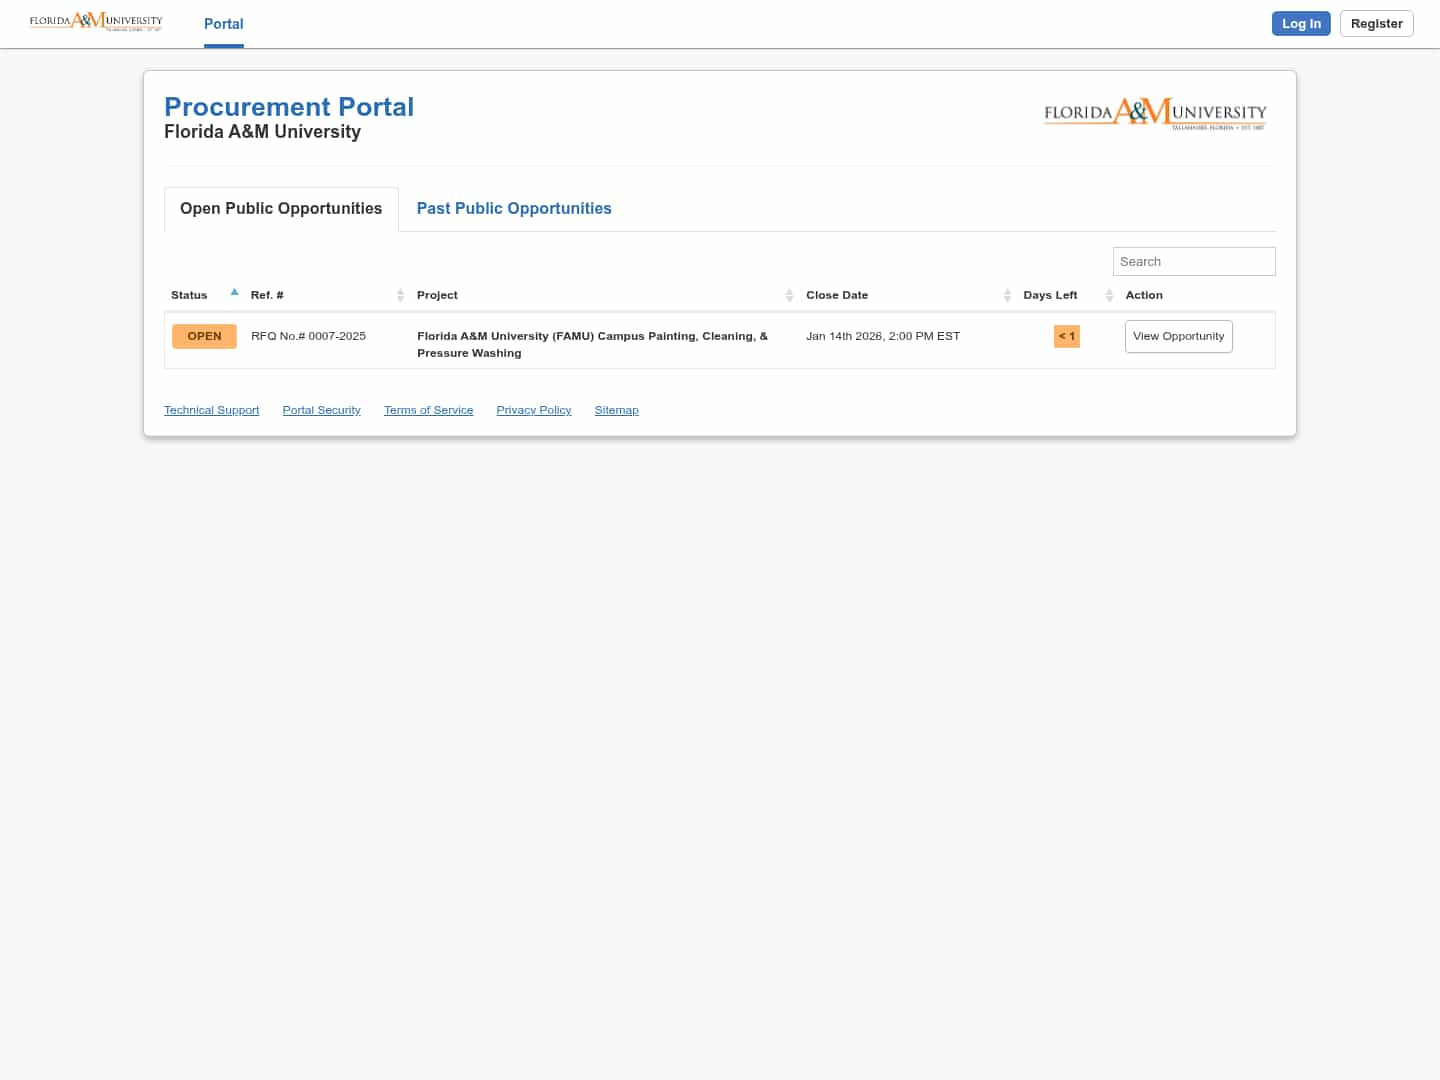
Task: Open the Portal navigation item
Action: (x=223, y=23)
